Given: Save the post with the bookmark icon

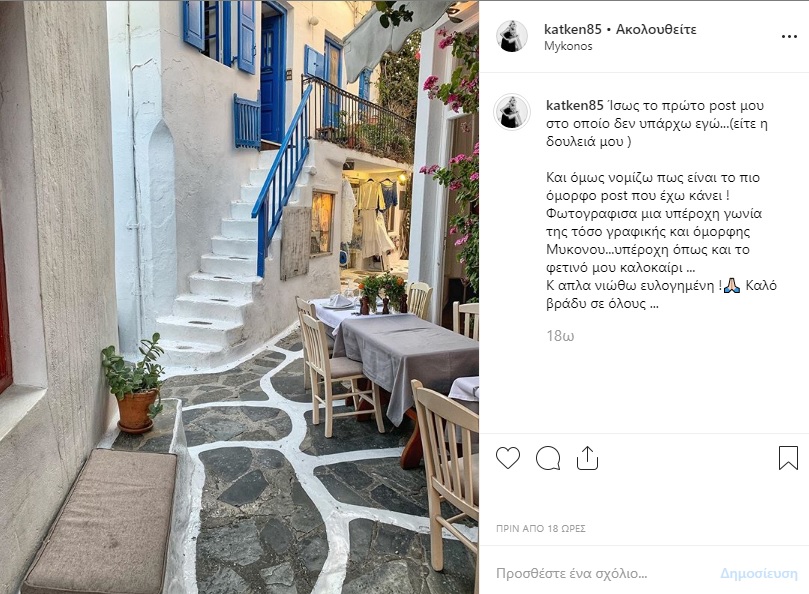Looking at the screenshot, I should tap(788, 458).
